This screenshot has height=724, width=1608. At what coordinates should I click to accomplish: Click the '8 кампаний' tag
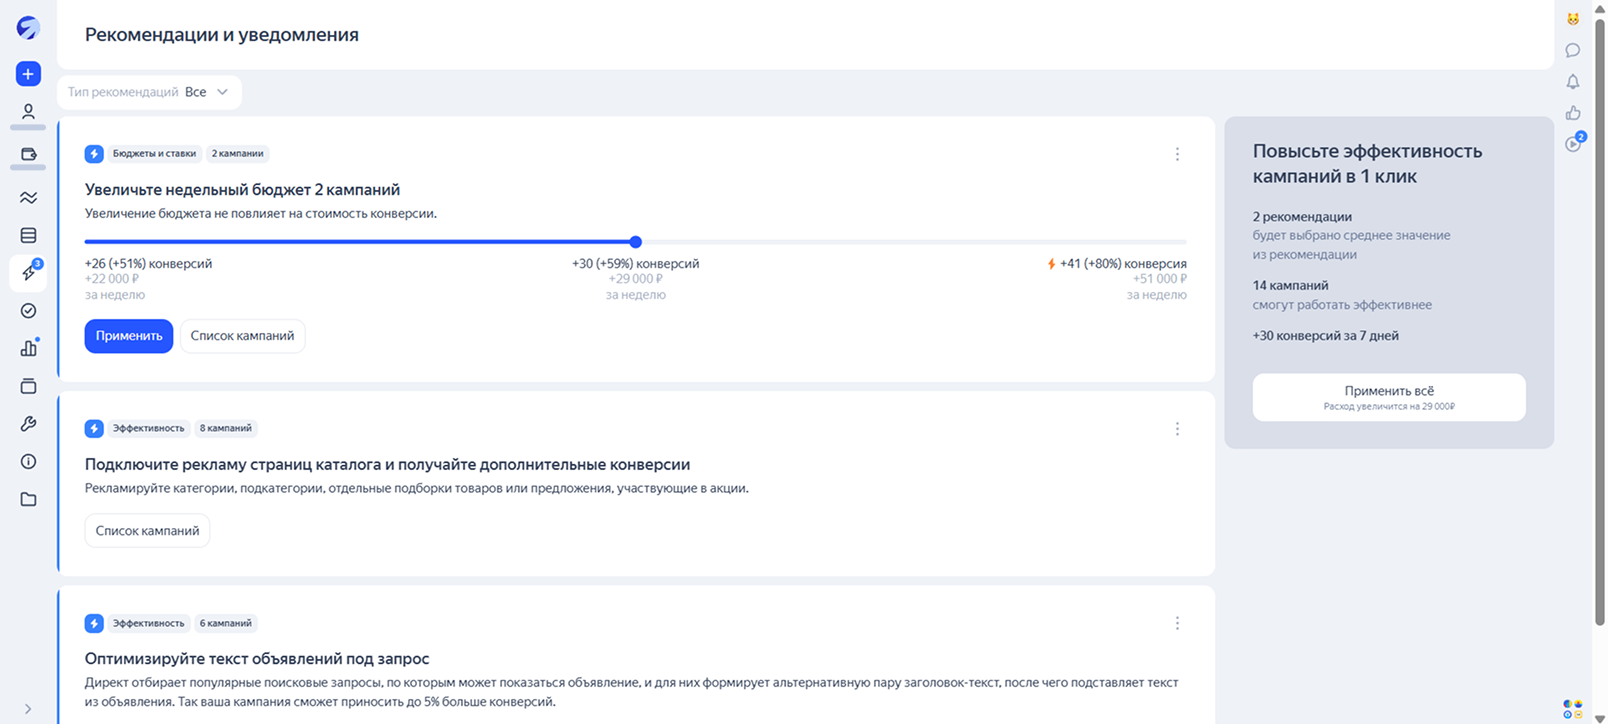coord(226,428)
